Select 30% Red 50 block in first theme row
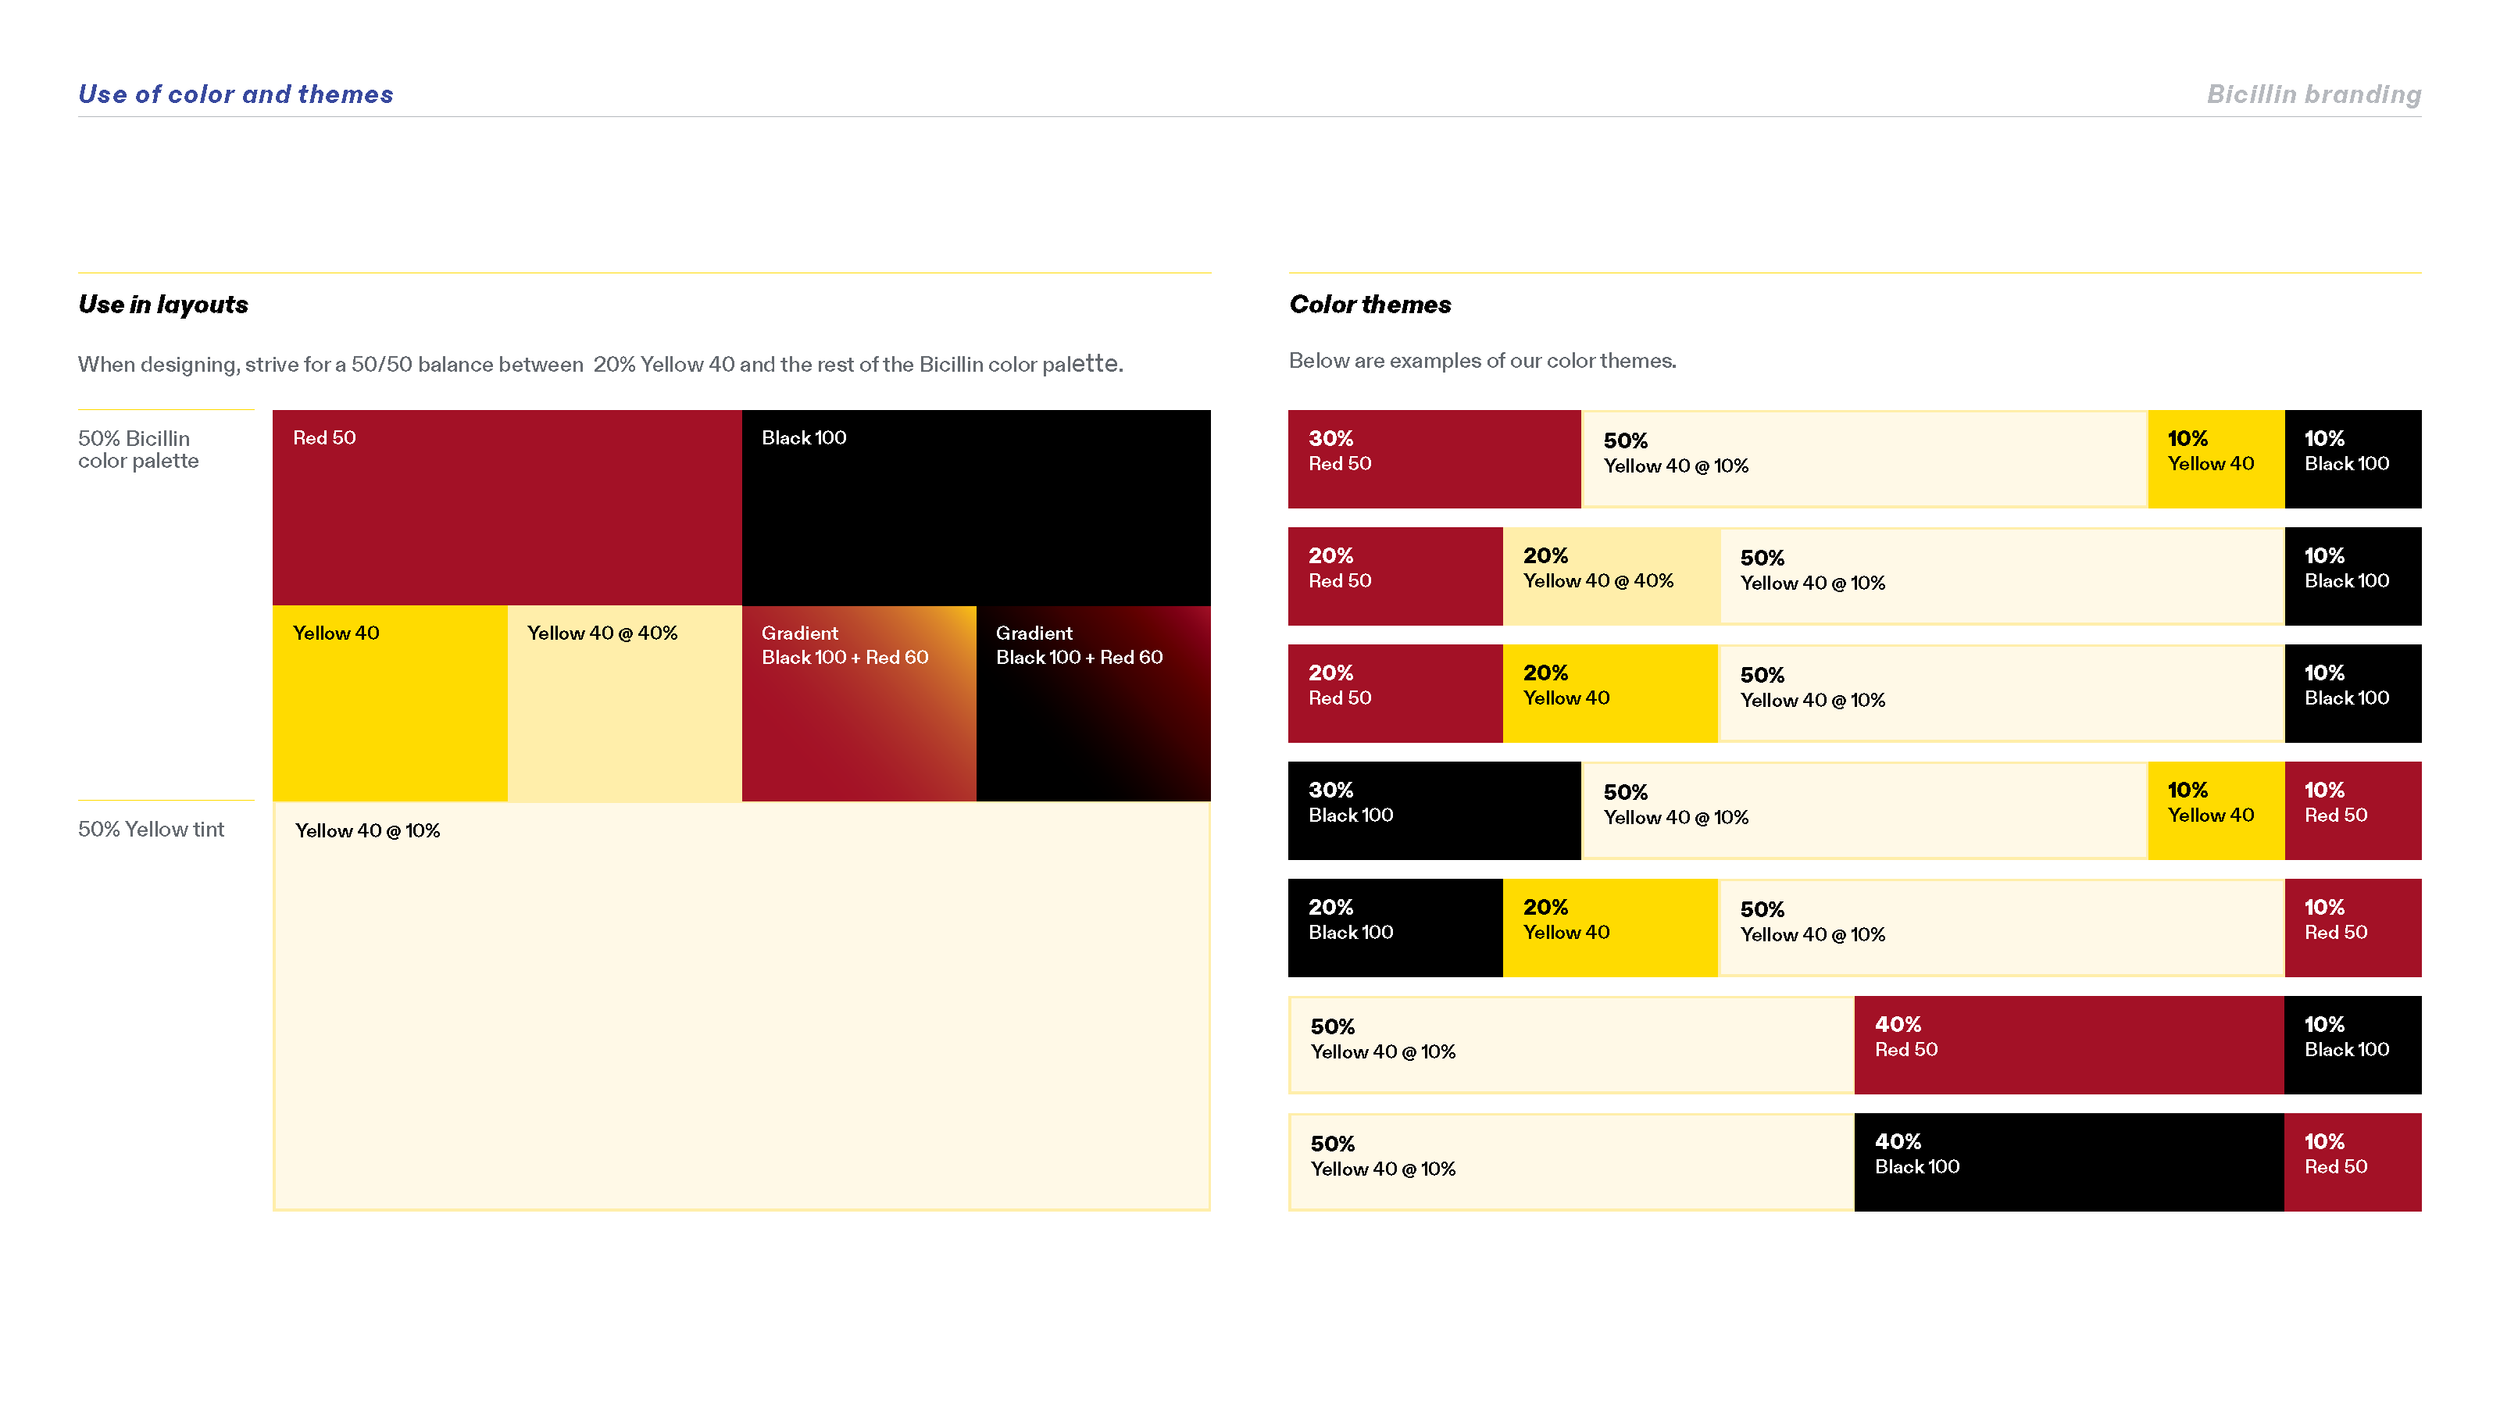The image size is (2500, 1406). pos(1434,459)
